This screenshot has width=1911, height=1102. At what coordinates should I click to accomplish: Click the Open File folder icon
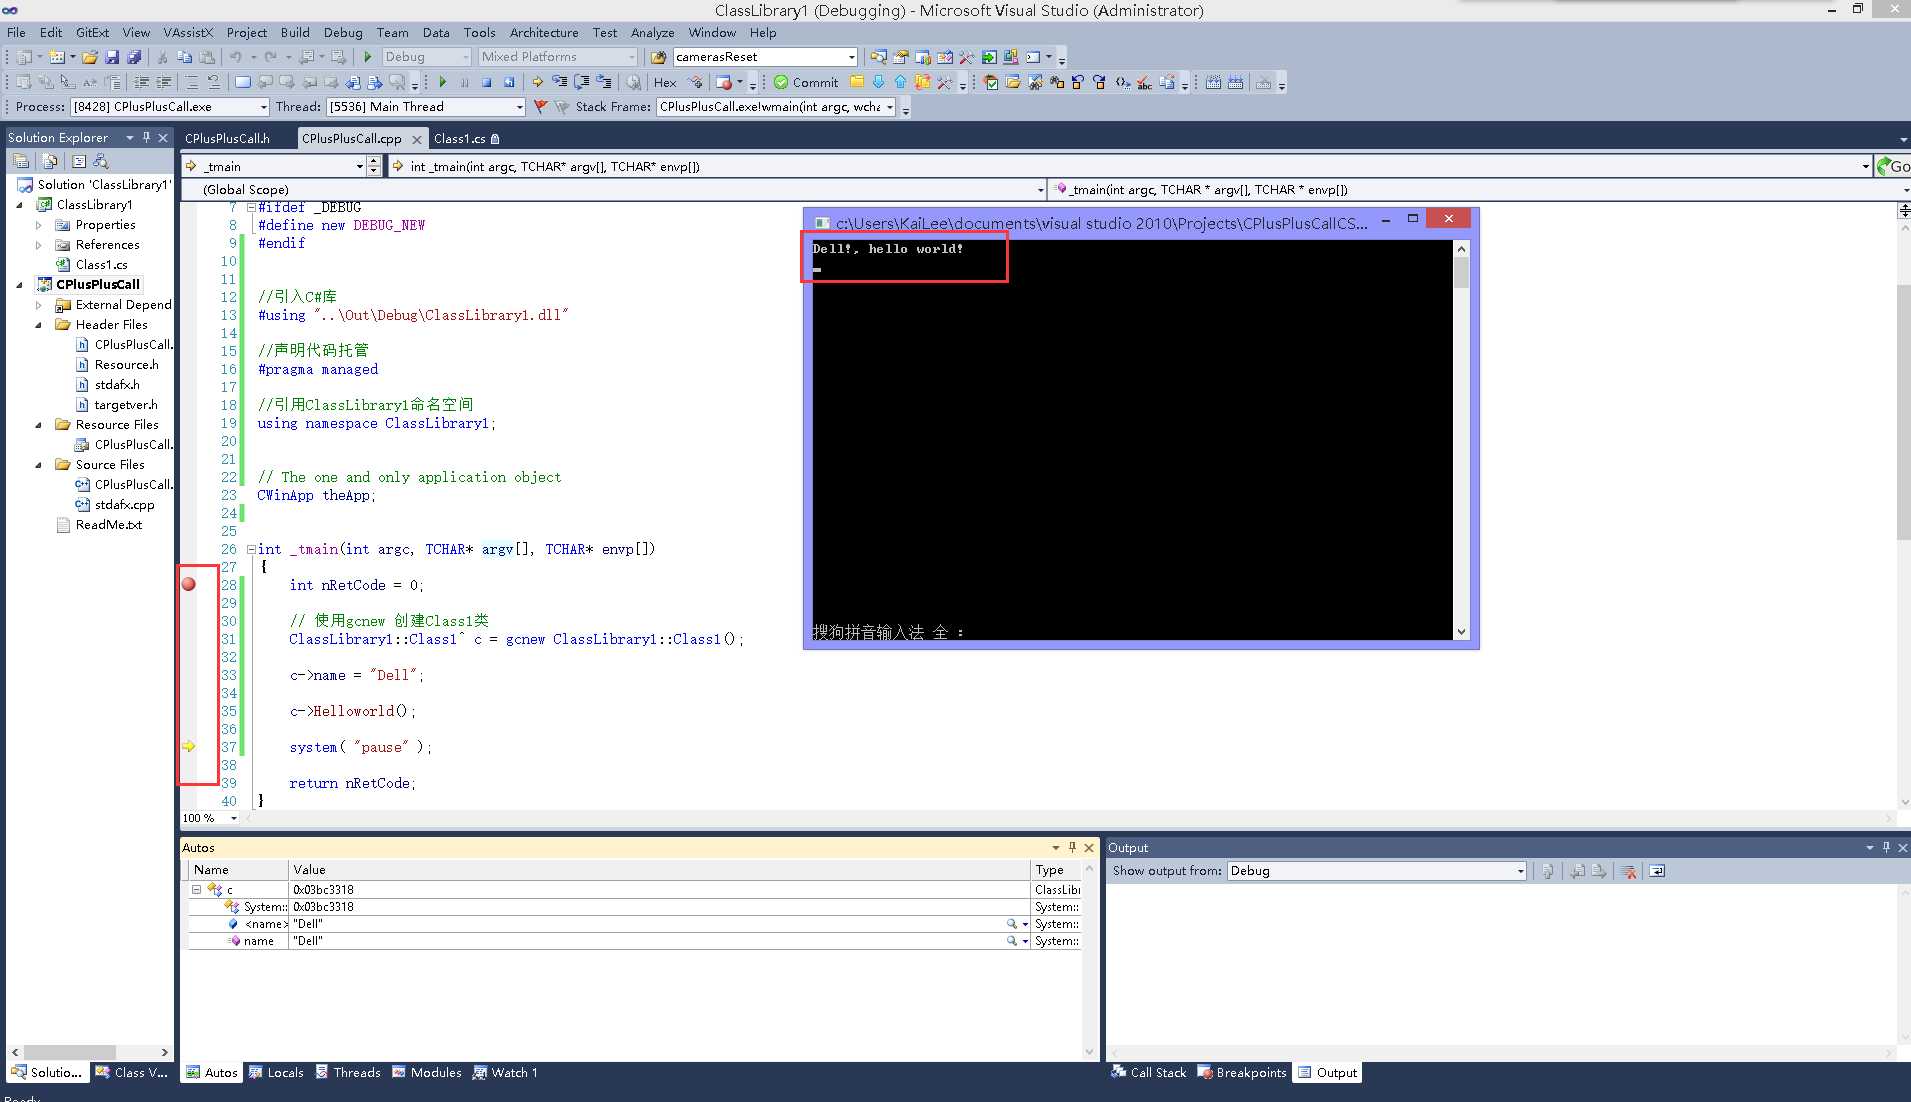(x=89, y=57)
